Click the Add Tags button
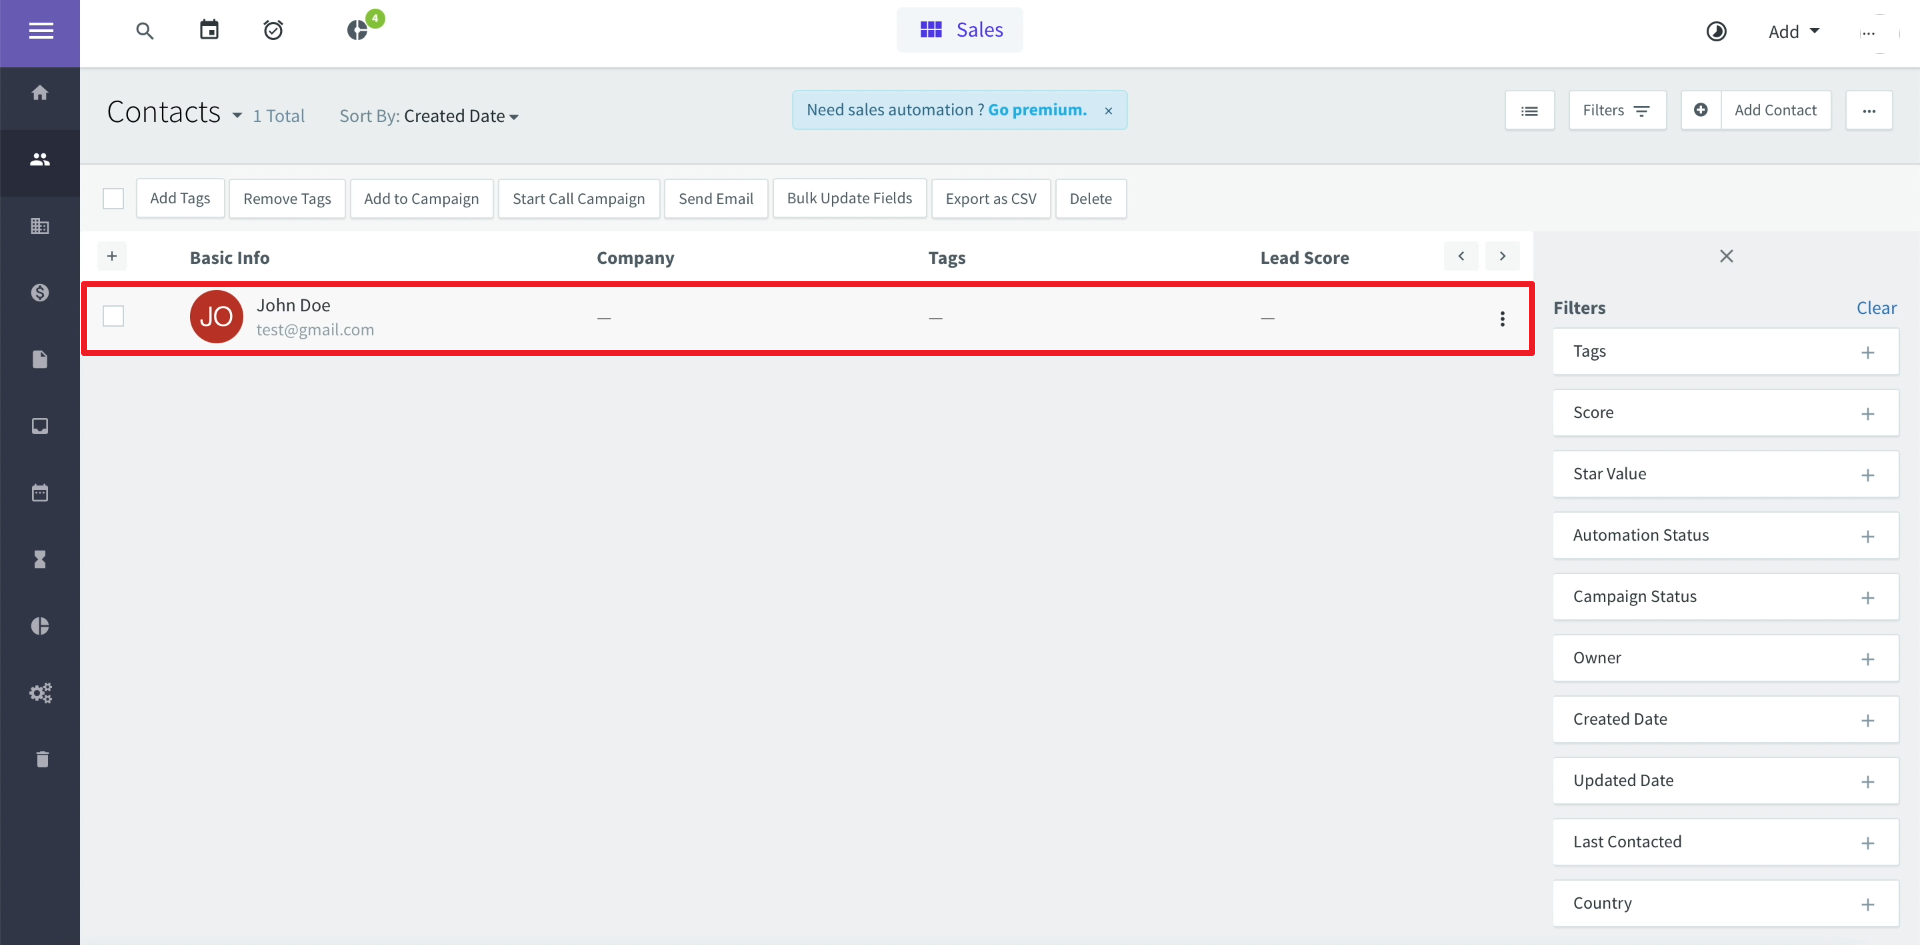The width and height of the screenshot is (1920, 945). [x=180, y=199]
